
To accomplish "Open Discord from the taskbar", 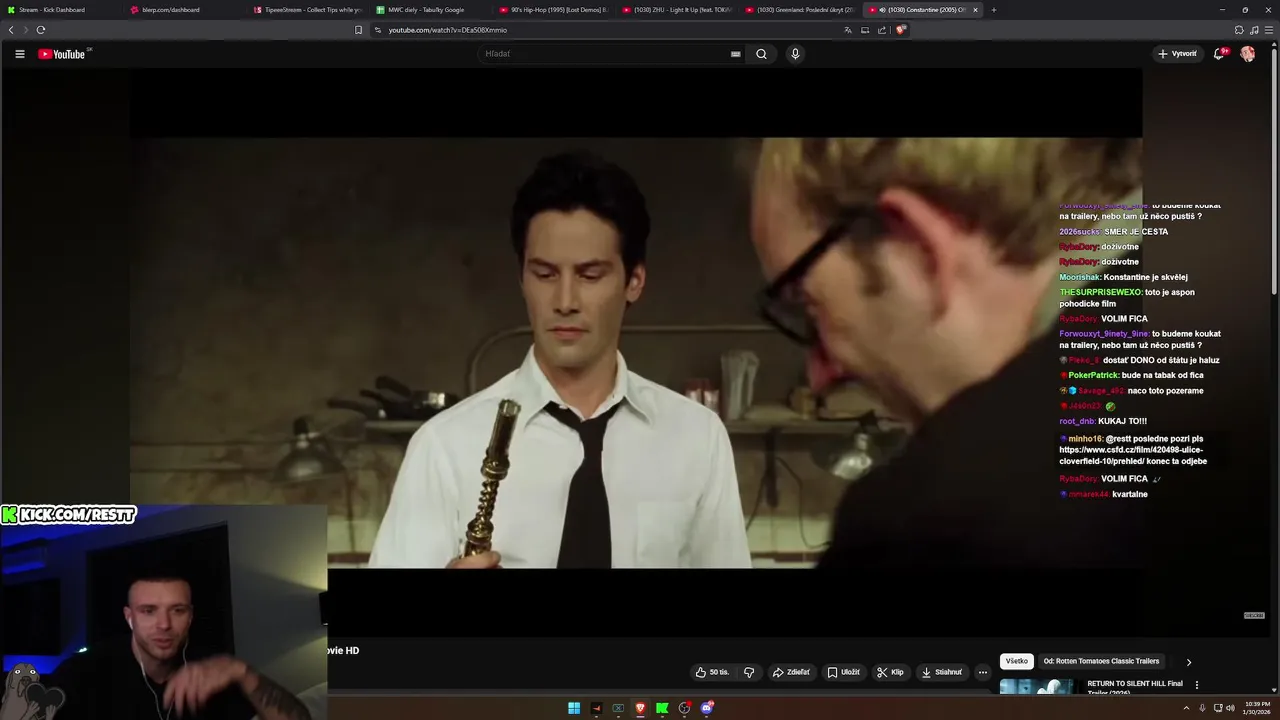I will (x=707, y=708).
